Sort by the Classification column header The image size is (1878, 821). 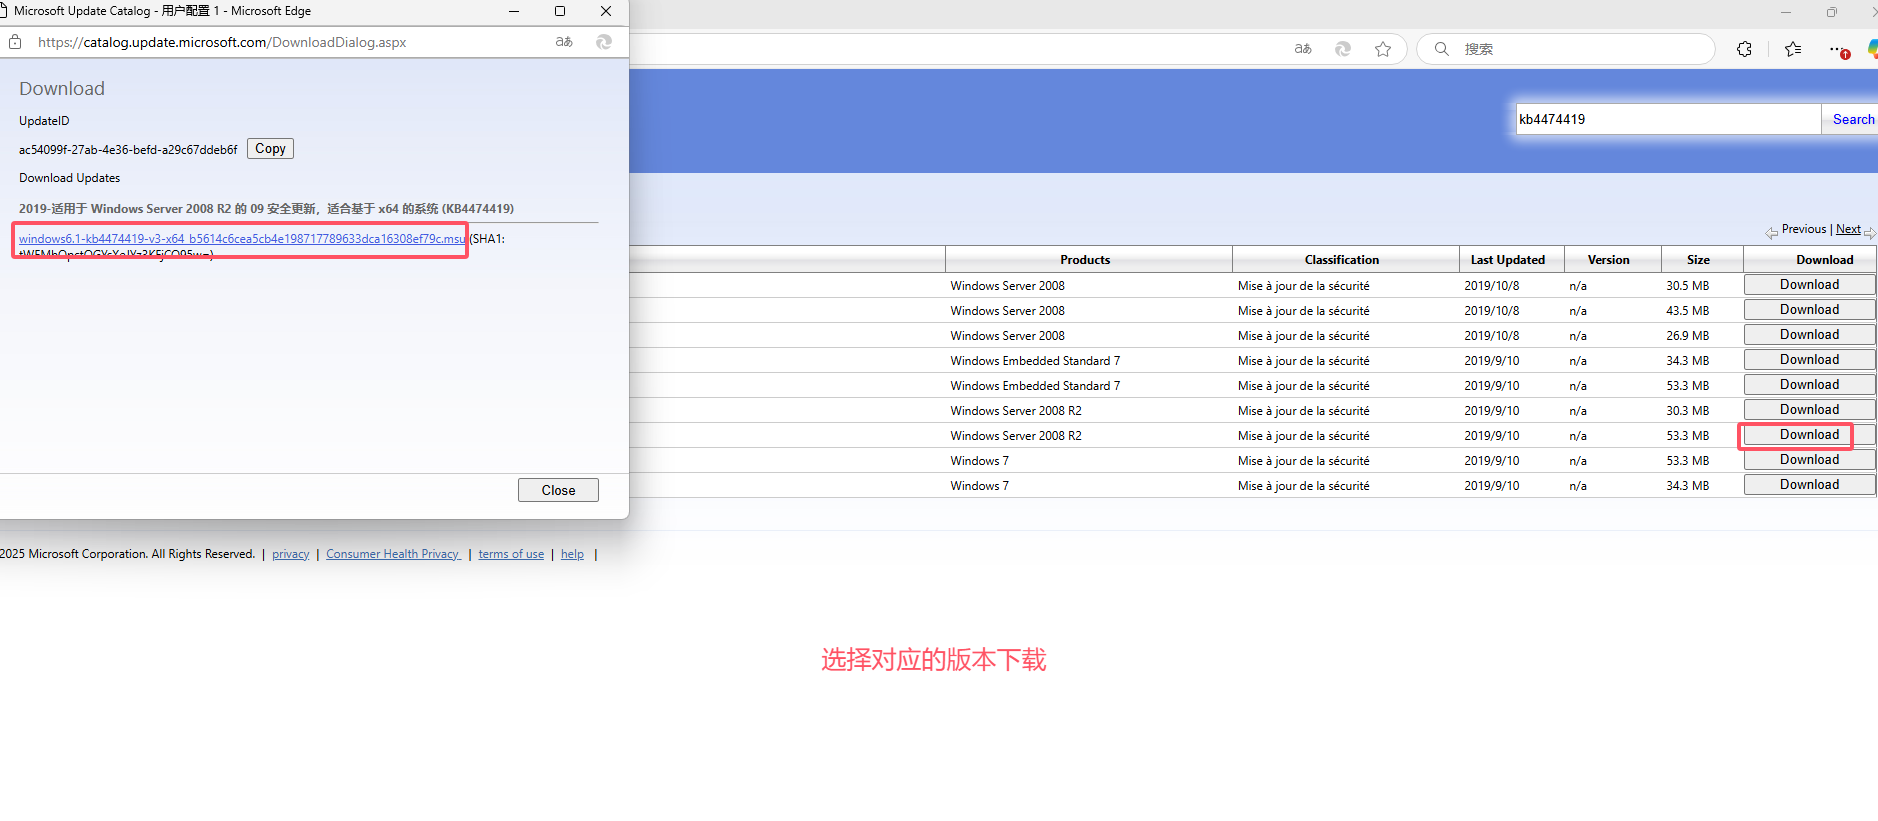coord(1342,260)
